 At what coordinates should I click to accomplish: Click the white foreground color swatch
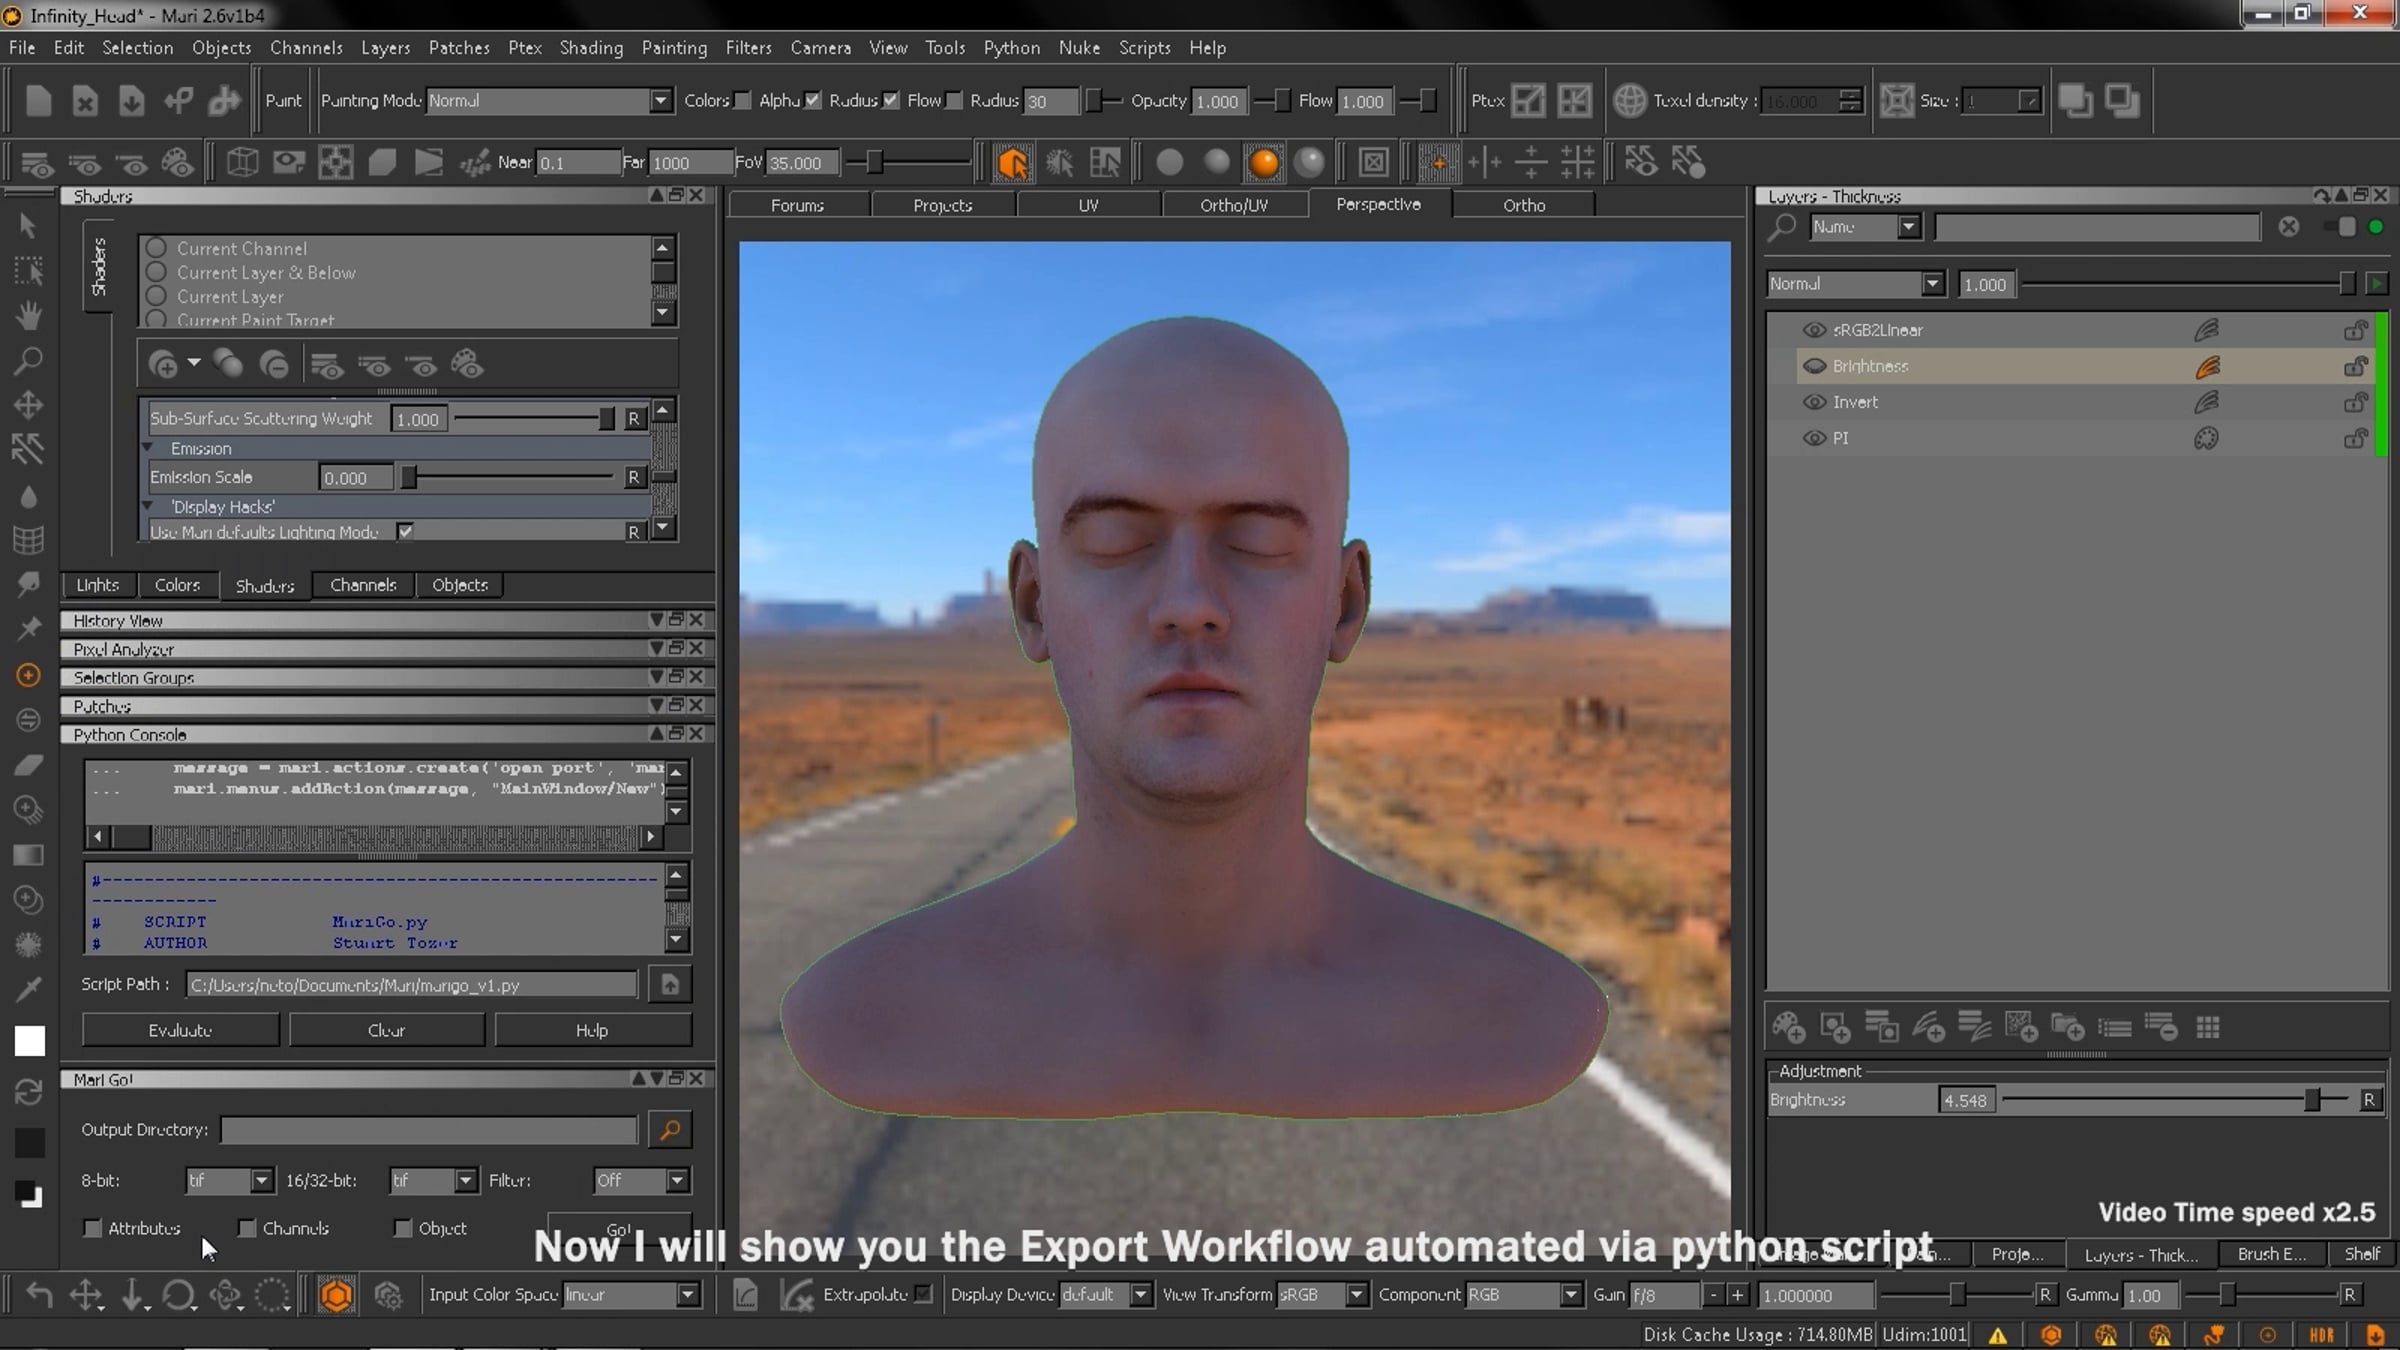click(x=29, y=1042)
